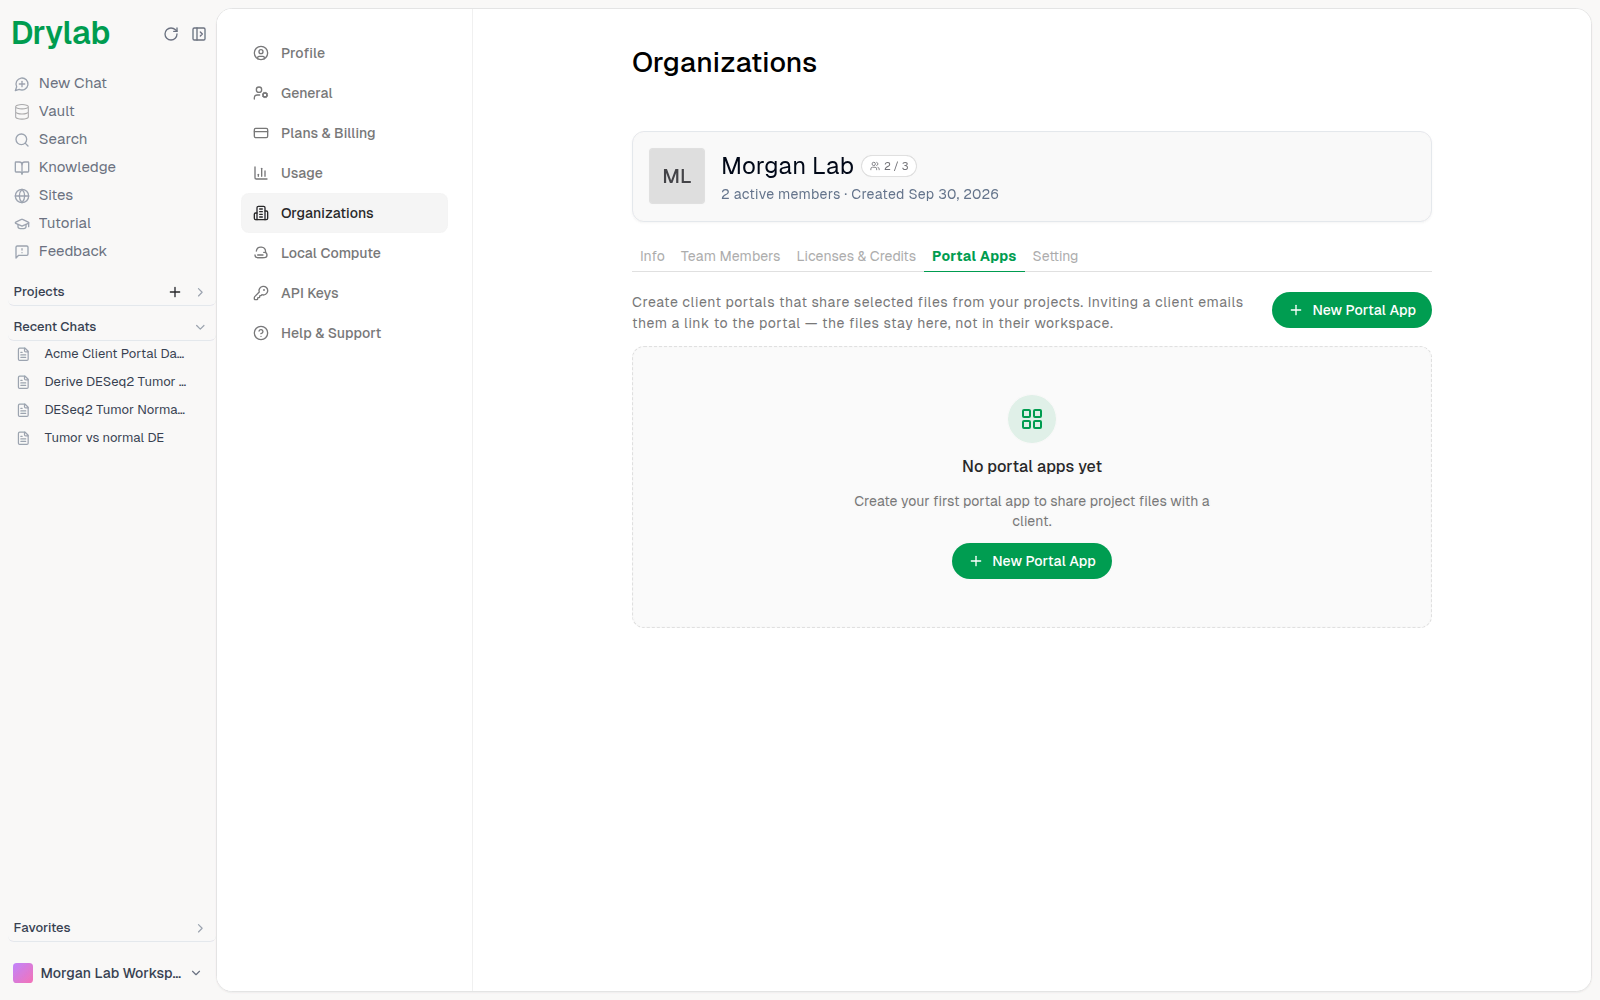Image resolution: width=1600 pixels, height=1000 pixels.
Task: Open the Setting tab
Action: [x=1055, y=256]
